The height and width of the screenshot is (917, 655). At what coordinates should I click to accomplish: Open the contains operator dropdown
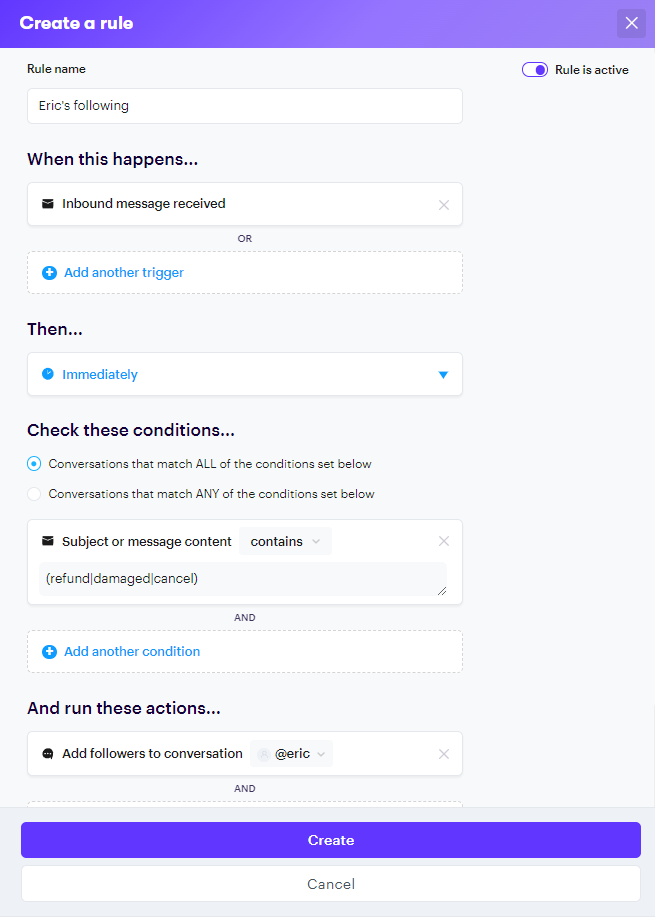click(x=285, y=541)
